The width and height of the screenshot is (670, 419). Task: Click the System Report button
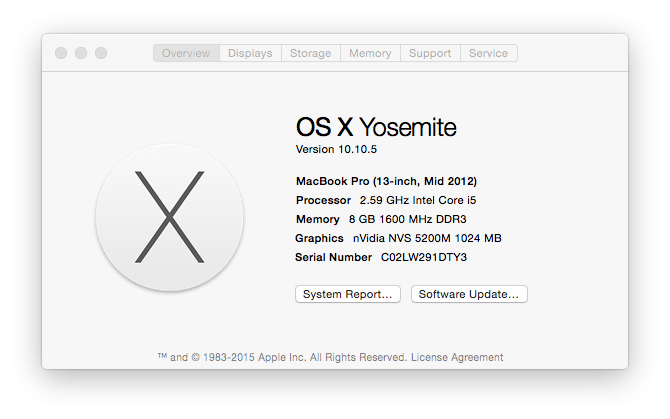[348, 294]
